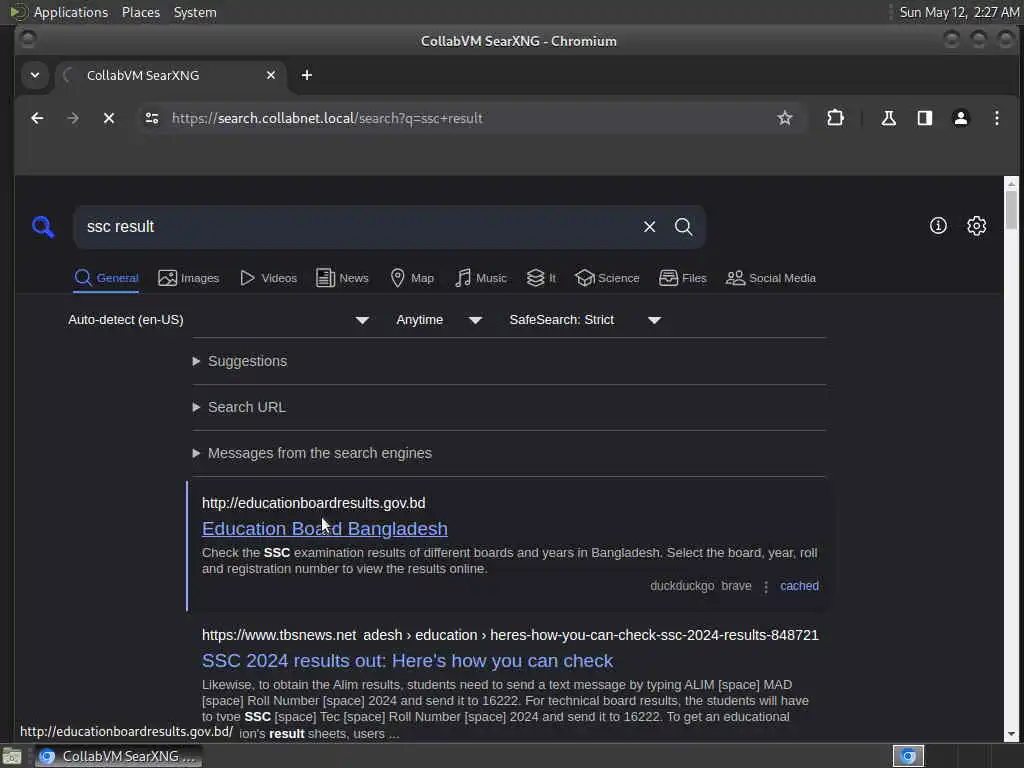The height and width of the screenshot is (768, 1024).
Task: Click the tbsnews.net result URL
Action: (x=510, y=635)
